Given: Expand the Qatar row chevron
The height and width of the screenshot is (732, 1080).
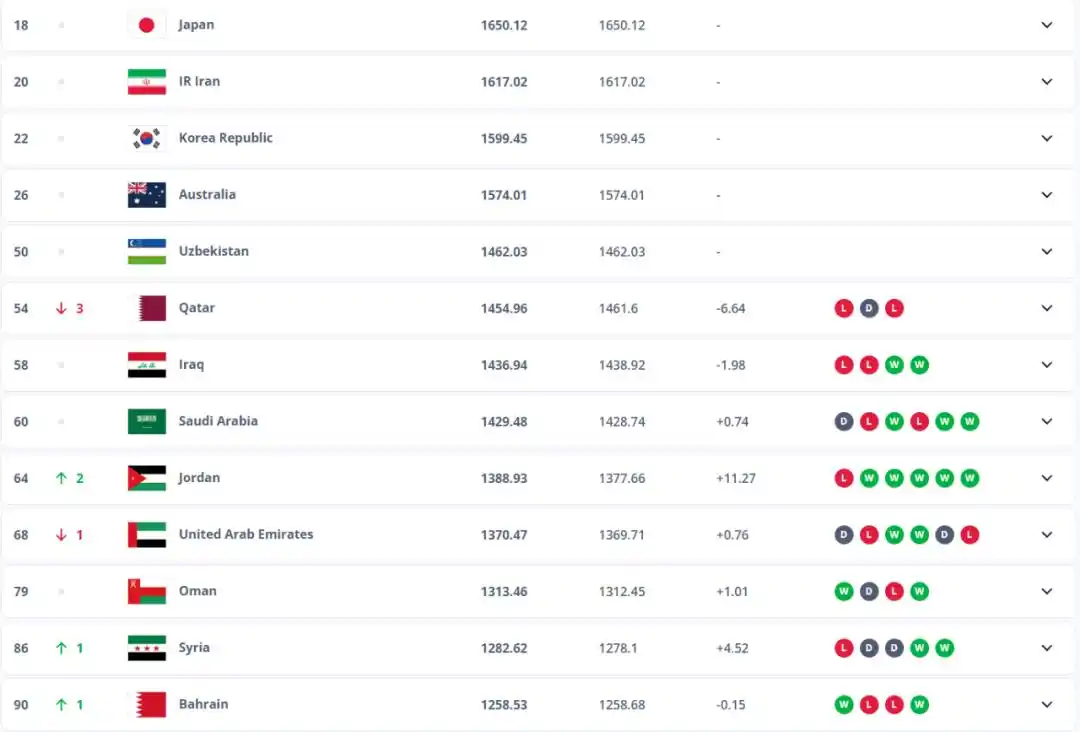Looking at the screenshot, I should [x=1047, y=308].
